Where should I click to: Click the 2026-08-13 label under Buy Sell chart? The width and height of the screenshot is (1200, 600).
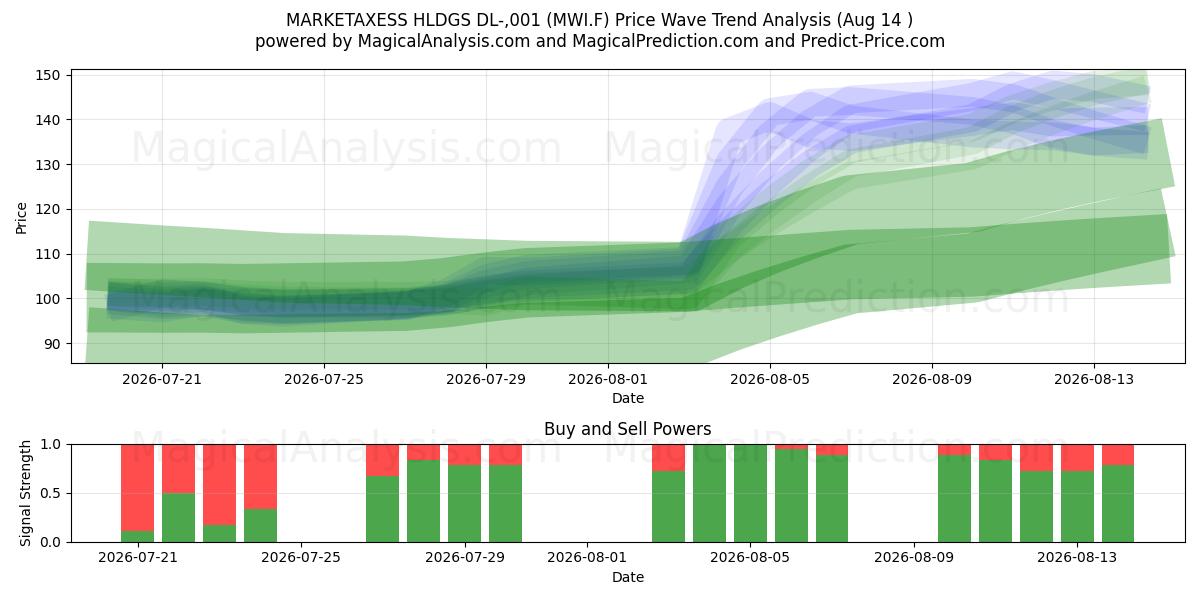coord(1077,558)
